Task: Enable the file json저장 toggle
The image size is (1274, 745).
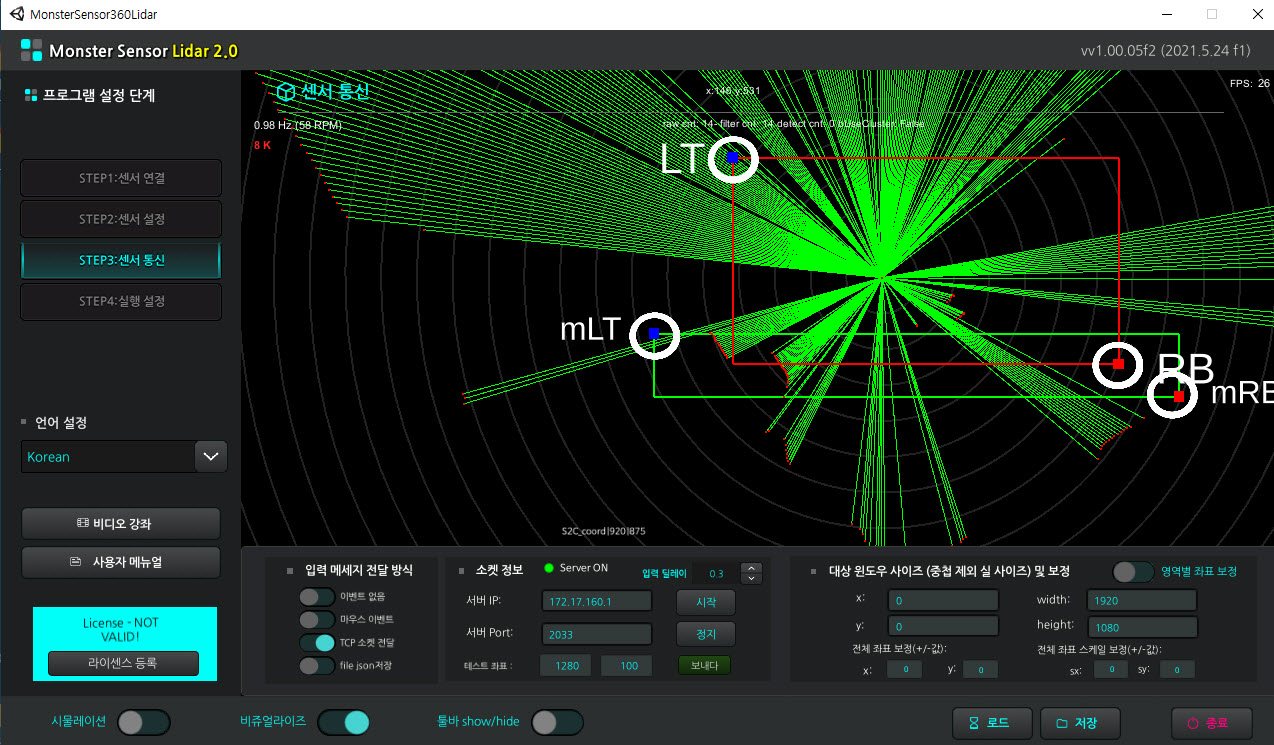Action: coord(317,666)
